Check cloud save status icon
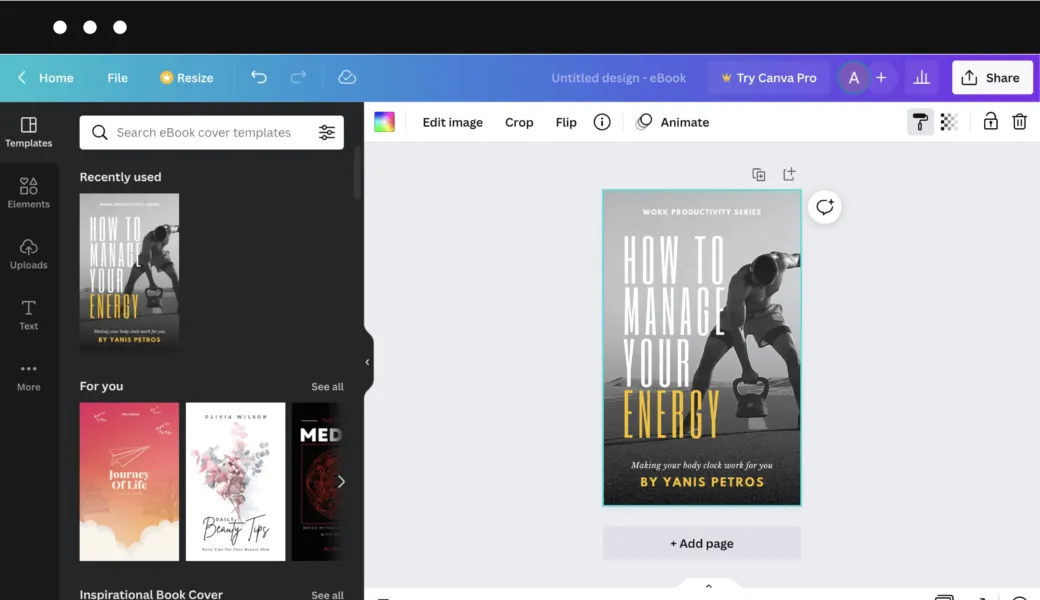The image size is (1040, 600). pyautogui.click(x=347, y=78)
